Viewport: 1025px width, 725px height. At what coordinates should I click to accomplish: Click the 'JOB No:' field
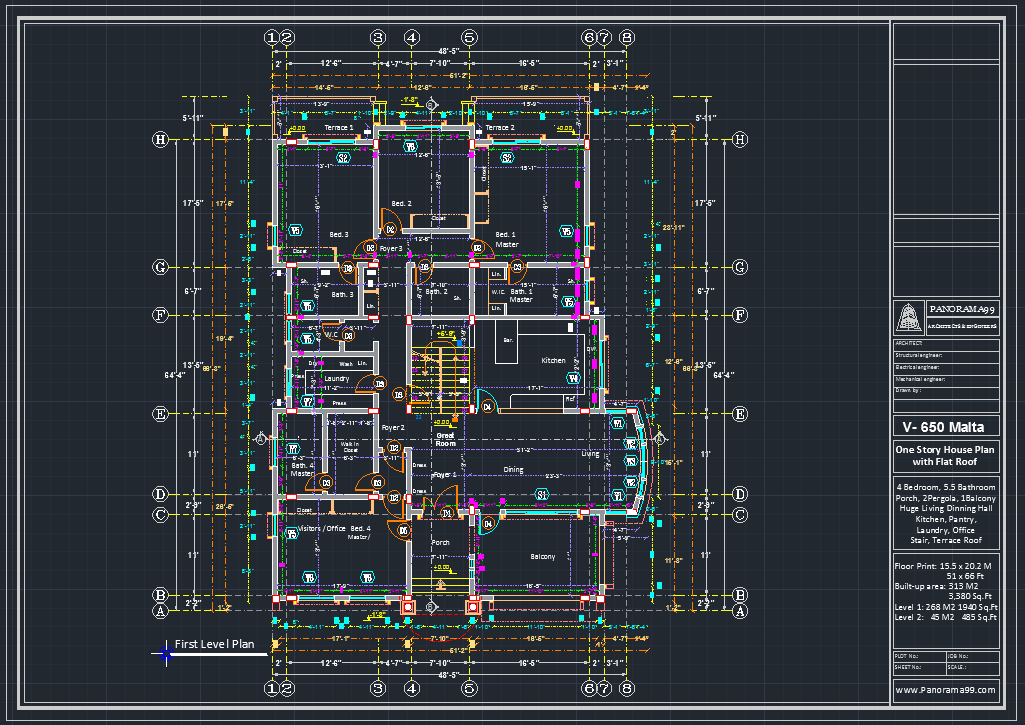[973, 656]
